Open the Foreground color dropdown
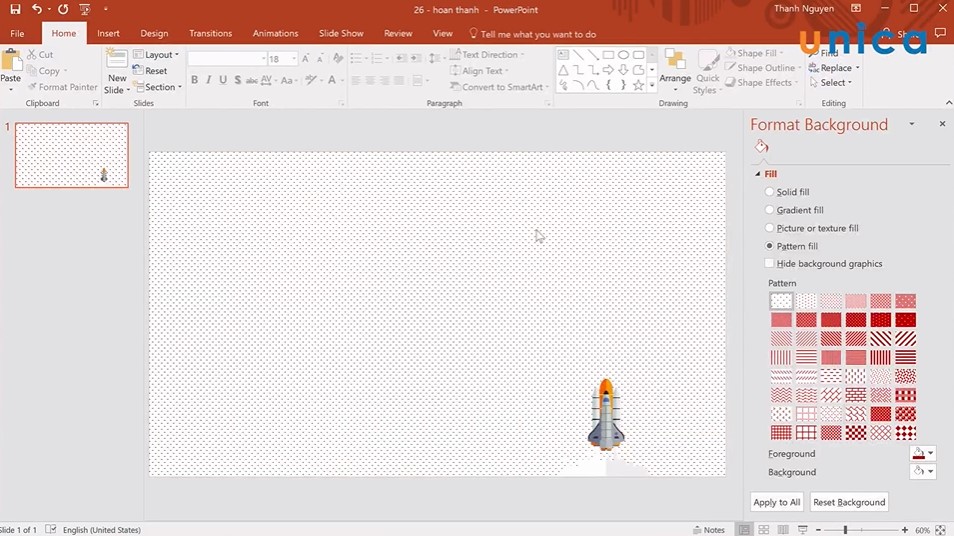954x536 pixels. (x=923, y=454)
